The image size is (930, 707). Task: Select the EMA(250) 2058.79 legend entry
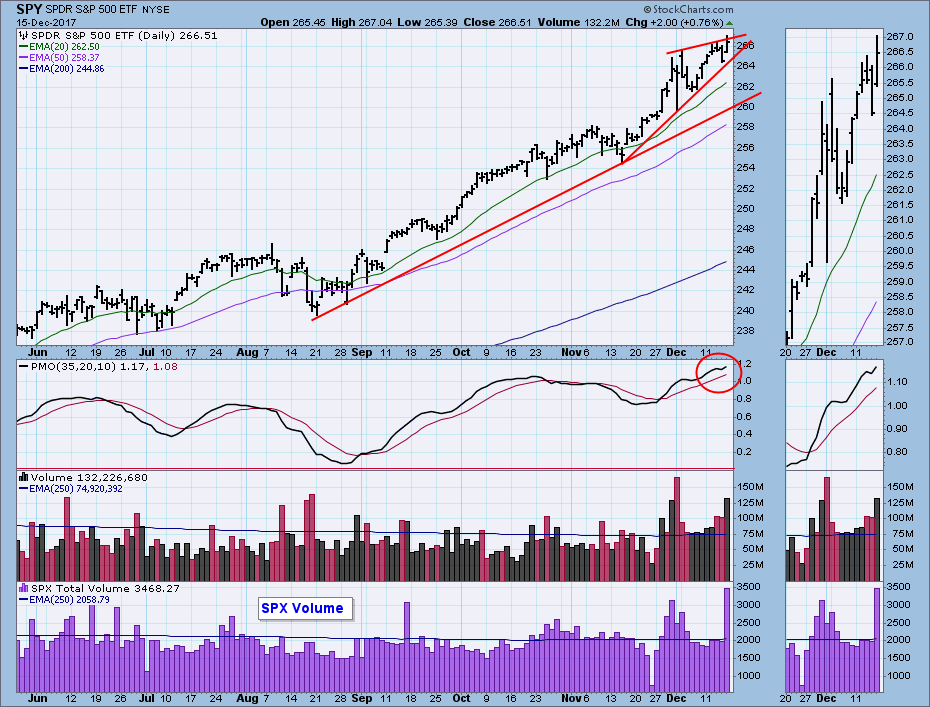click(x=69, y=600)
